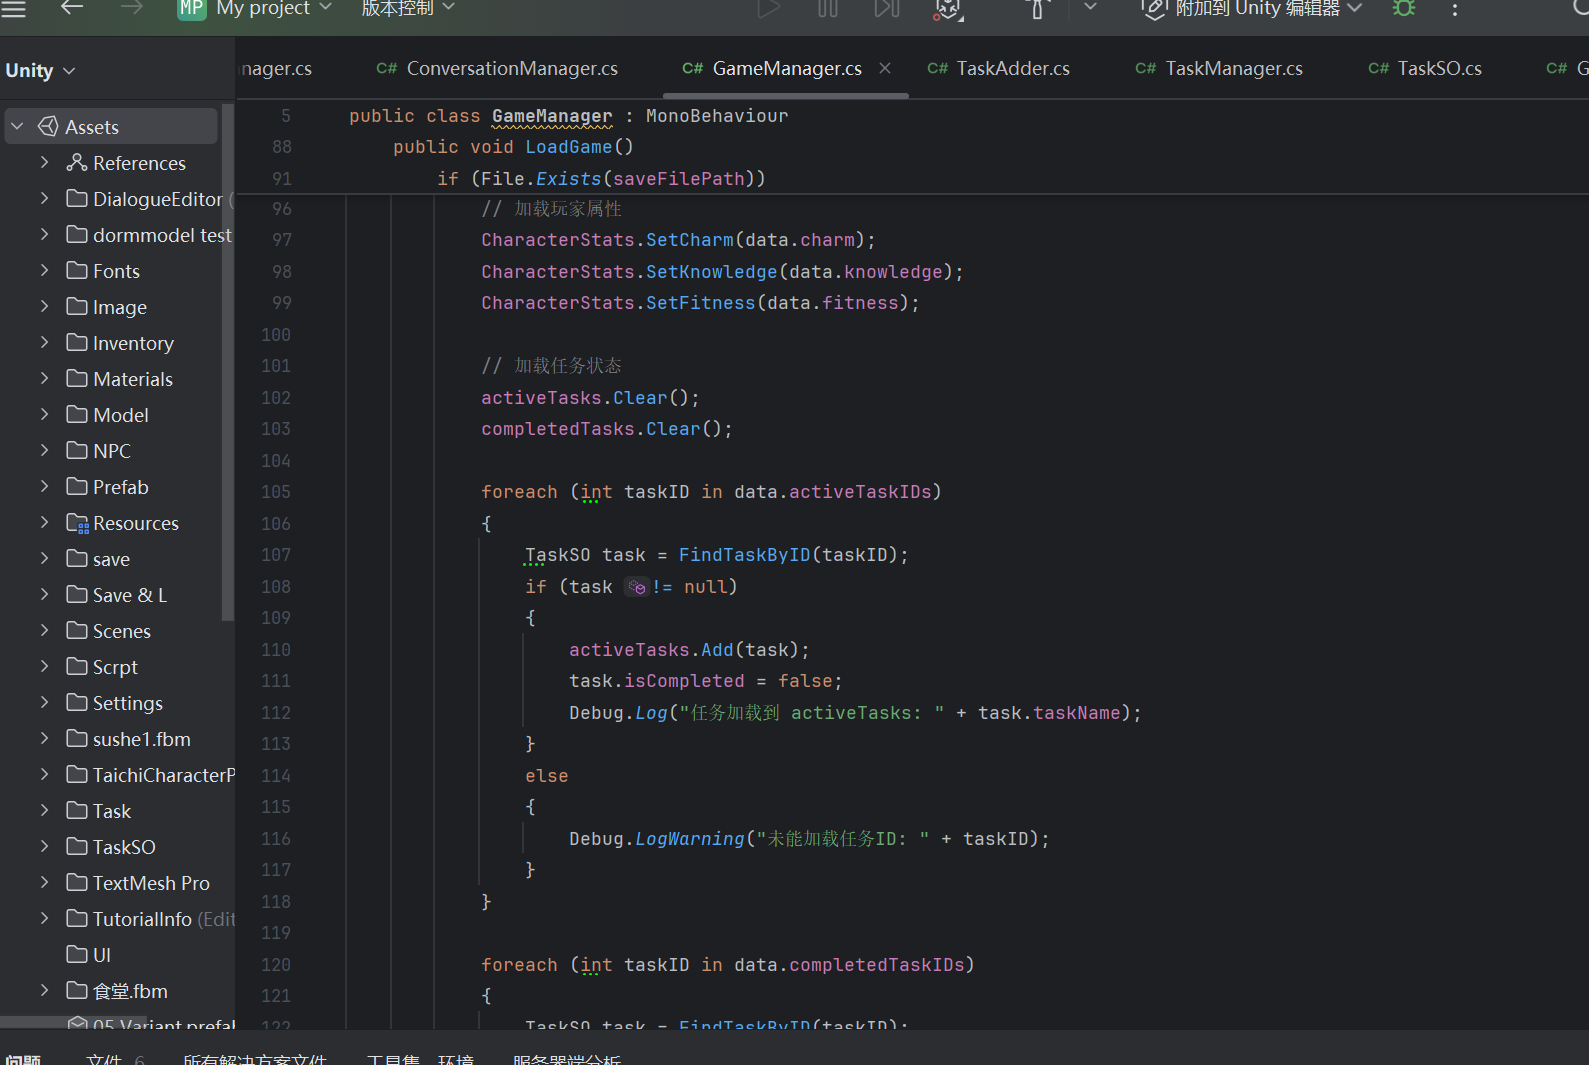Switch to the TaskManager.cs tab
The image size is (1589, 1065).
tap(1233, 68)
